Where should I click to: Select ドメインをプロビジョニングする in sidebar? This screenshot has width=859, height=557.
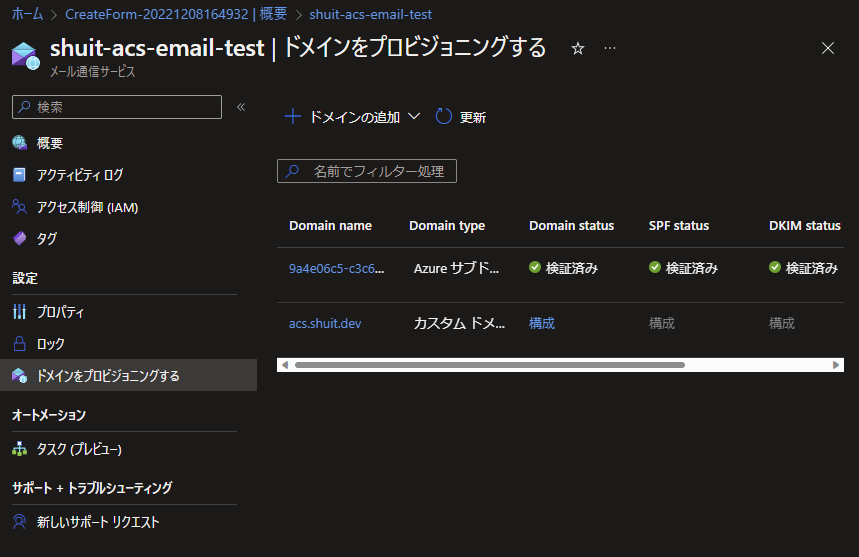(129, 375)
